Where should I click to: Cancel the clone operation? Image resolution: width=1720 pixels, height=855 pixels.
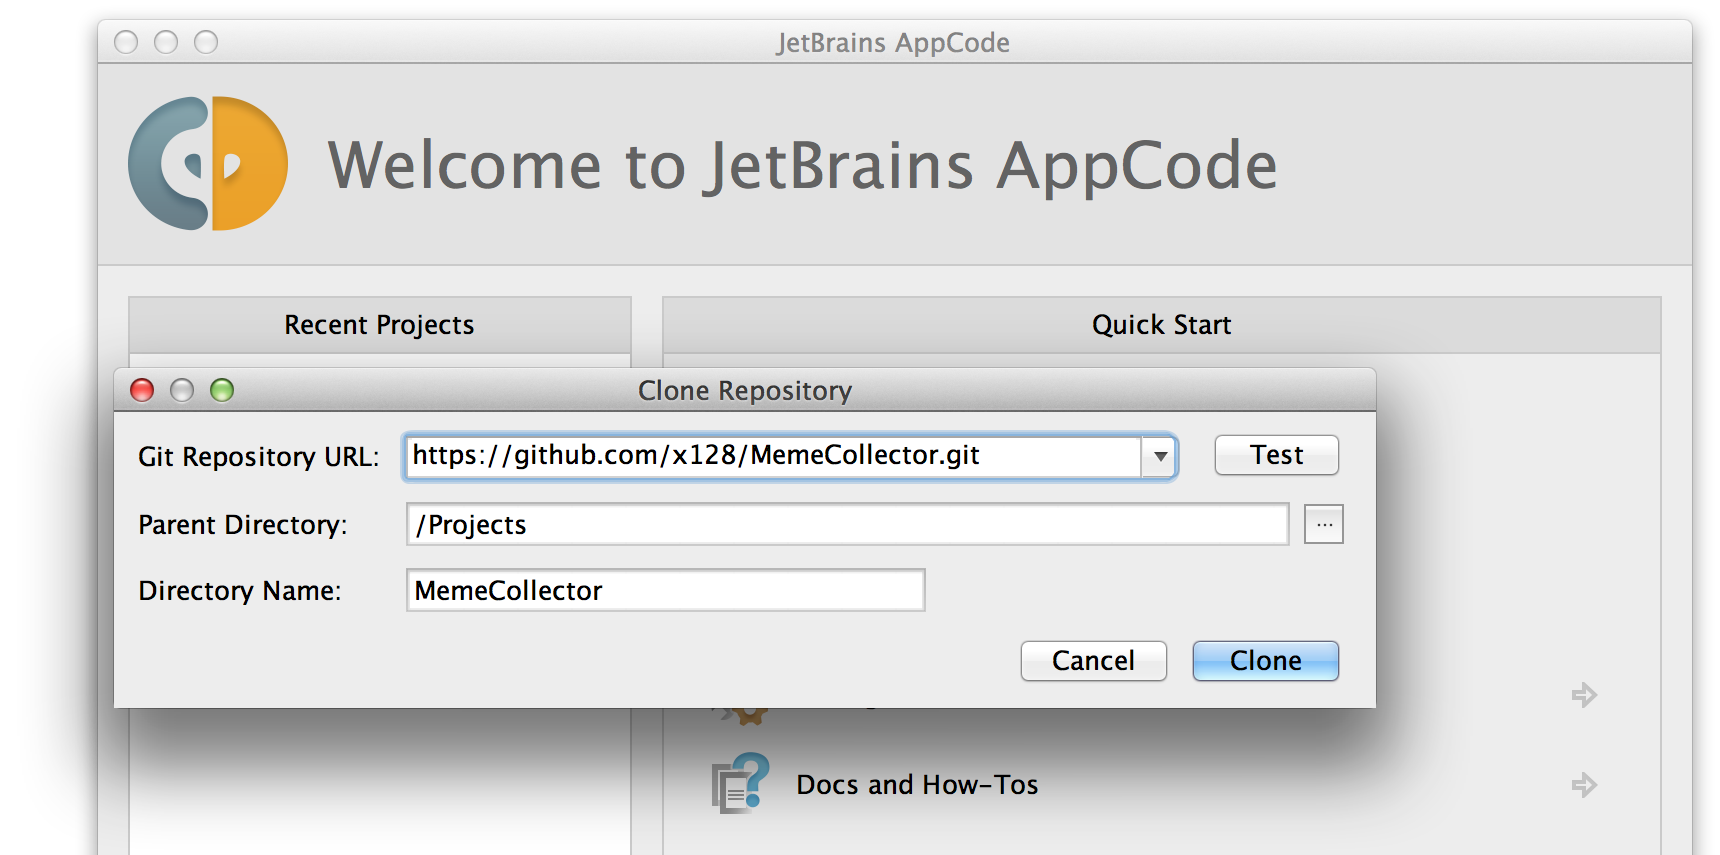coord(1093,661)
